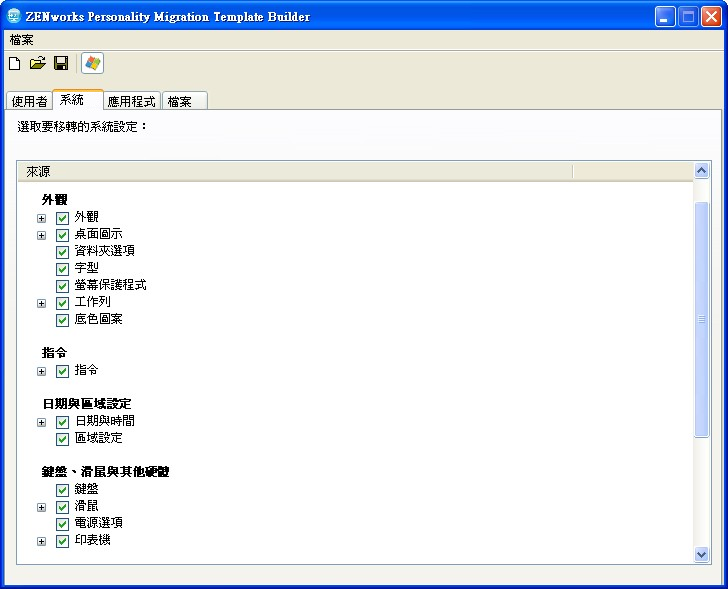The height and width of the screenshot is (589, 728).
Task: Click scrollbar down arrow in settings list
Action: click(702, 554)
